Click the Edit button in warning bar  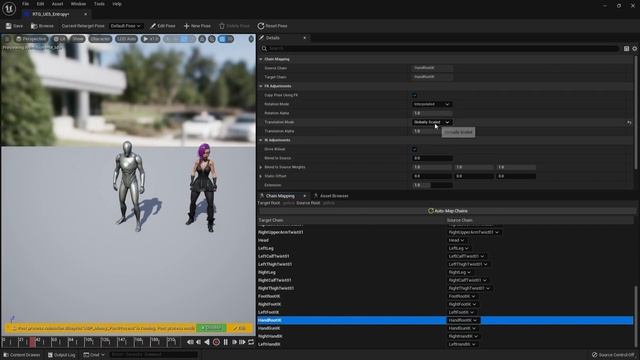coord(240,328)
